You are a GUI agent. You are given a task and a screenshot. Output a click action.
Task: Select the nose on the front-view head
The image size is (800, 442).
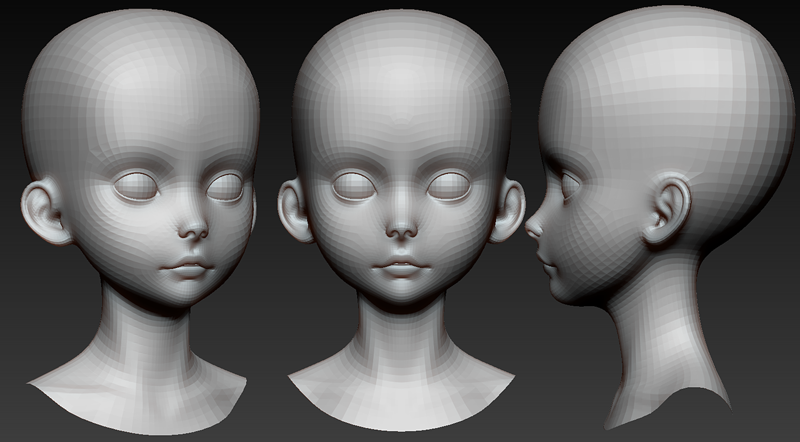point(401,228)
